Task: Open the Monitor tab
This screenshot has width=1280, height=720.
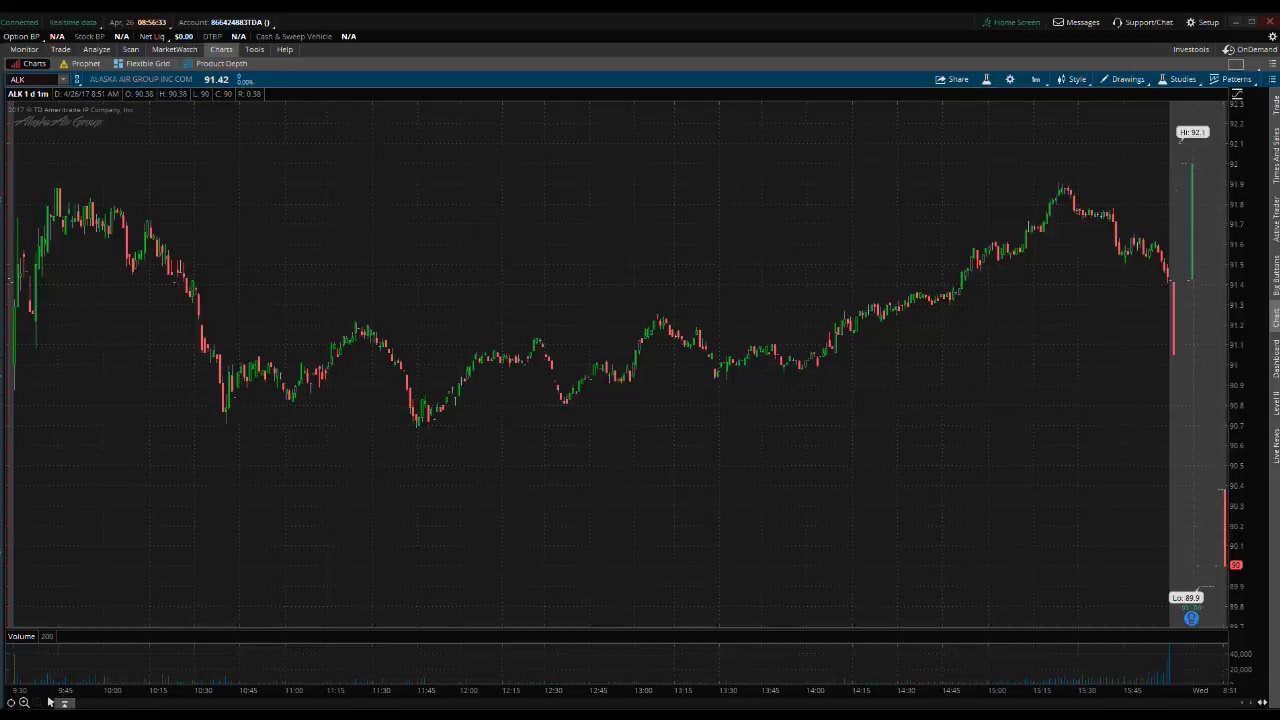Action: click(x=24, y=49)
